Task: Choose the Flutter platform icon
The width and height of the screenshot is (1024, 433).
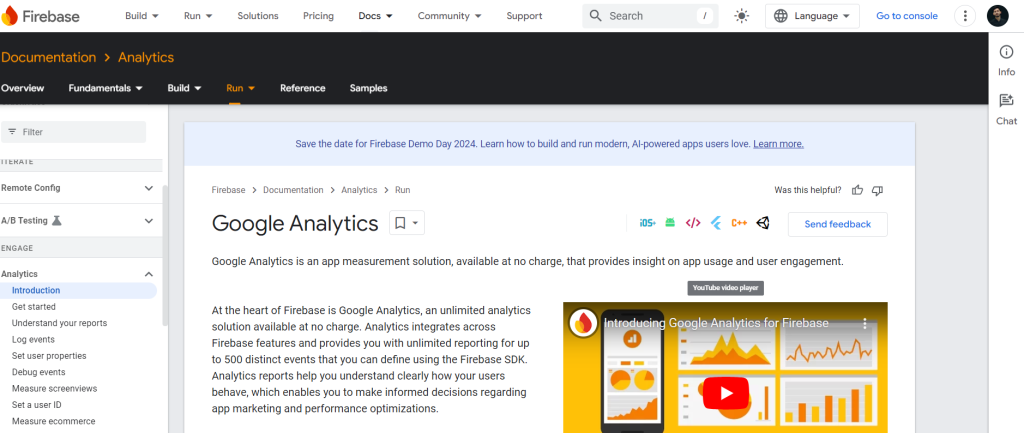Action: click(716, 223)
